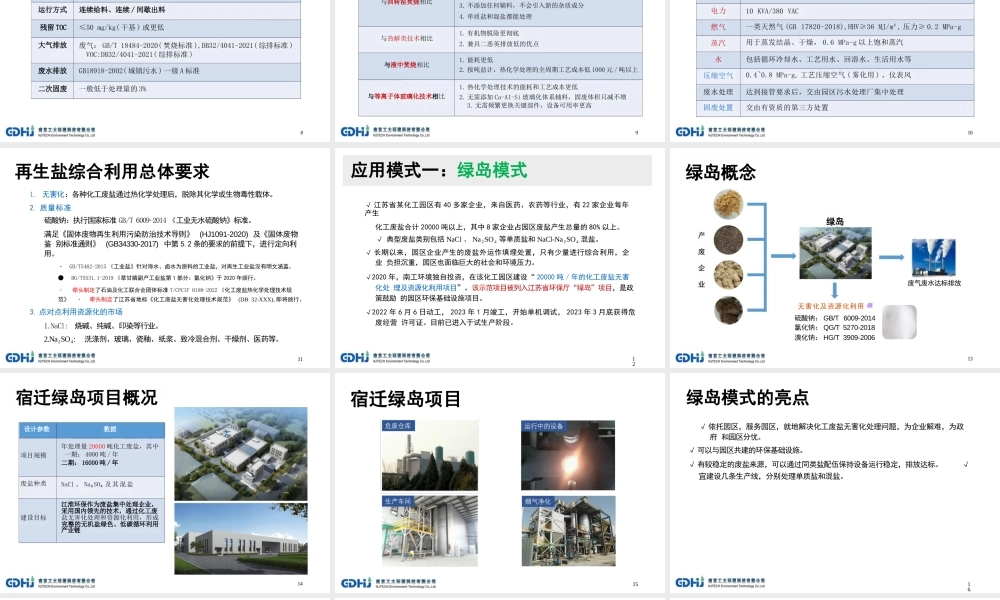Select the 运行中的设备 photo

[x=568, y=455]
